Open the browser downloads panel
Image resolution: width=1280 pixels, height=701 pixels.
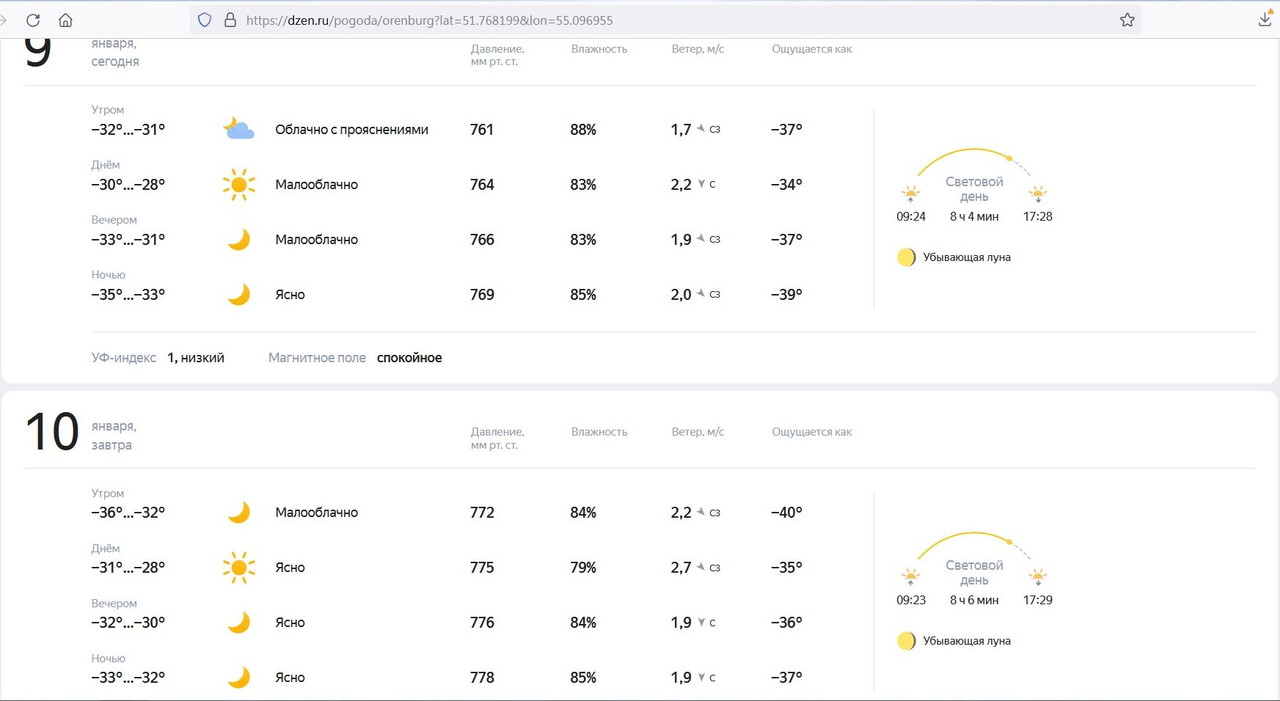[x=1264, y=20]
